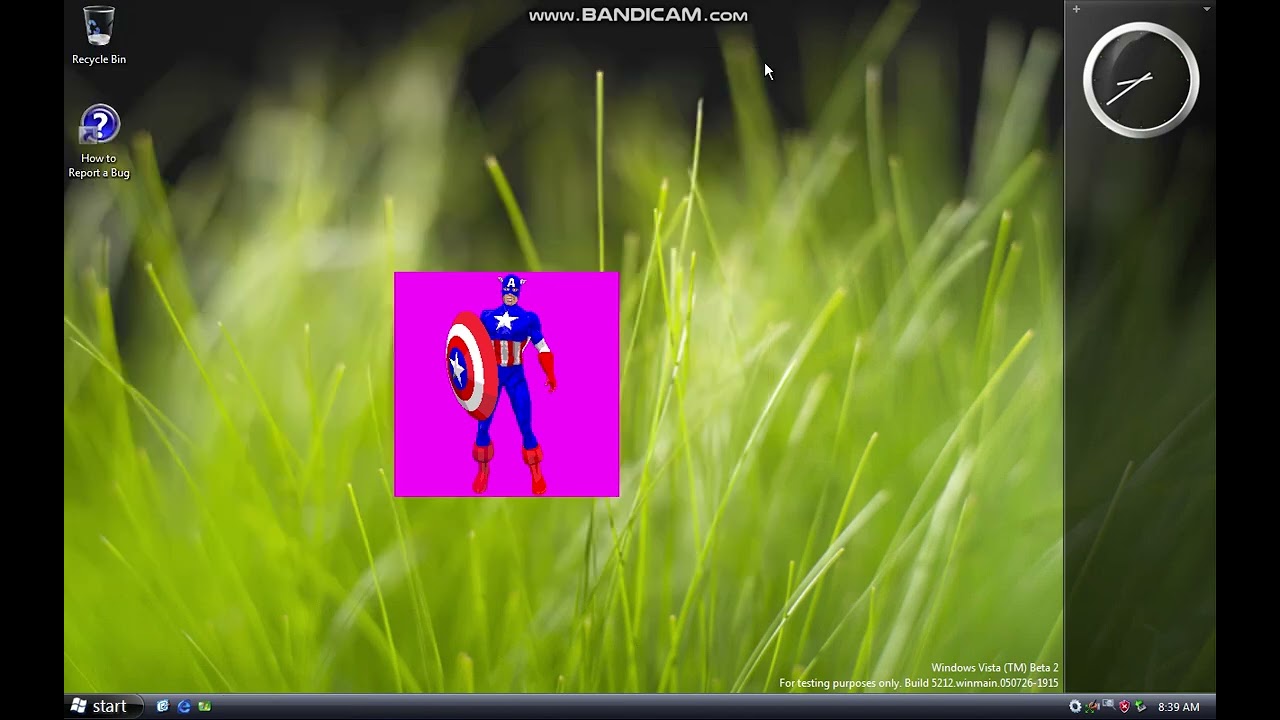Select the How to Report a Bug shortcut
1280x720 pixels.
[99, 142]
